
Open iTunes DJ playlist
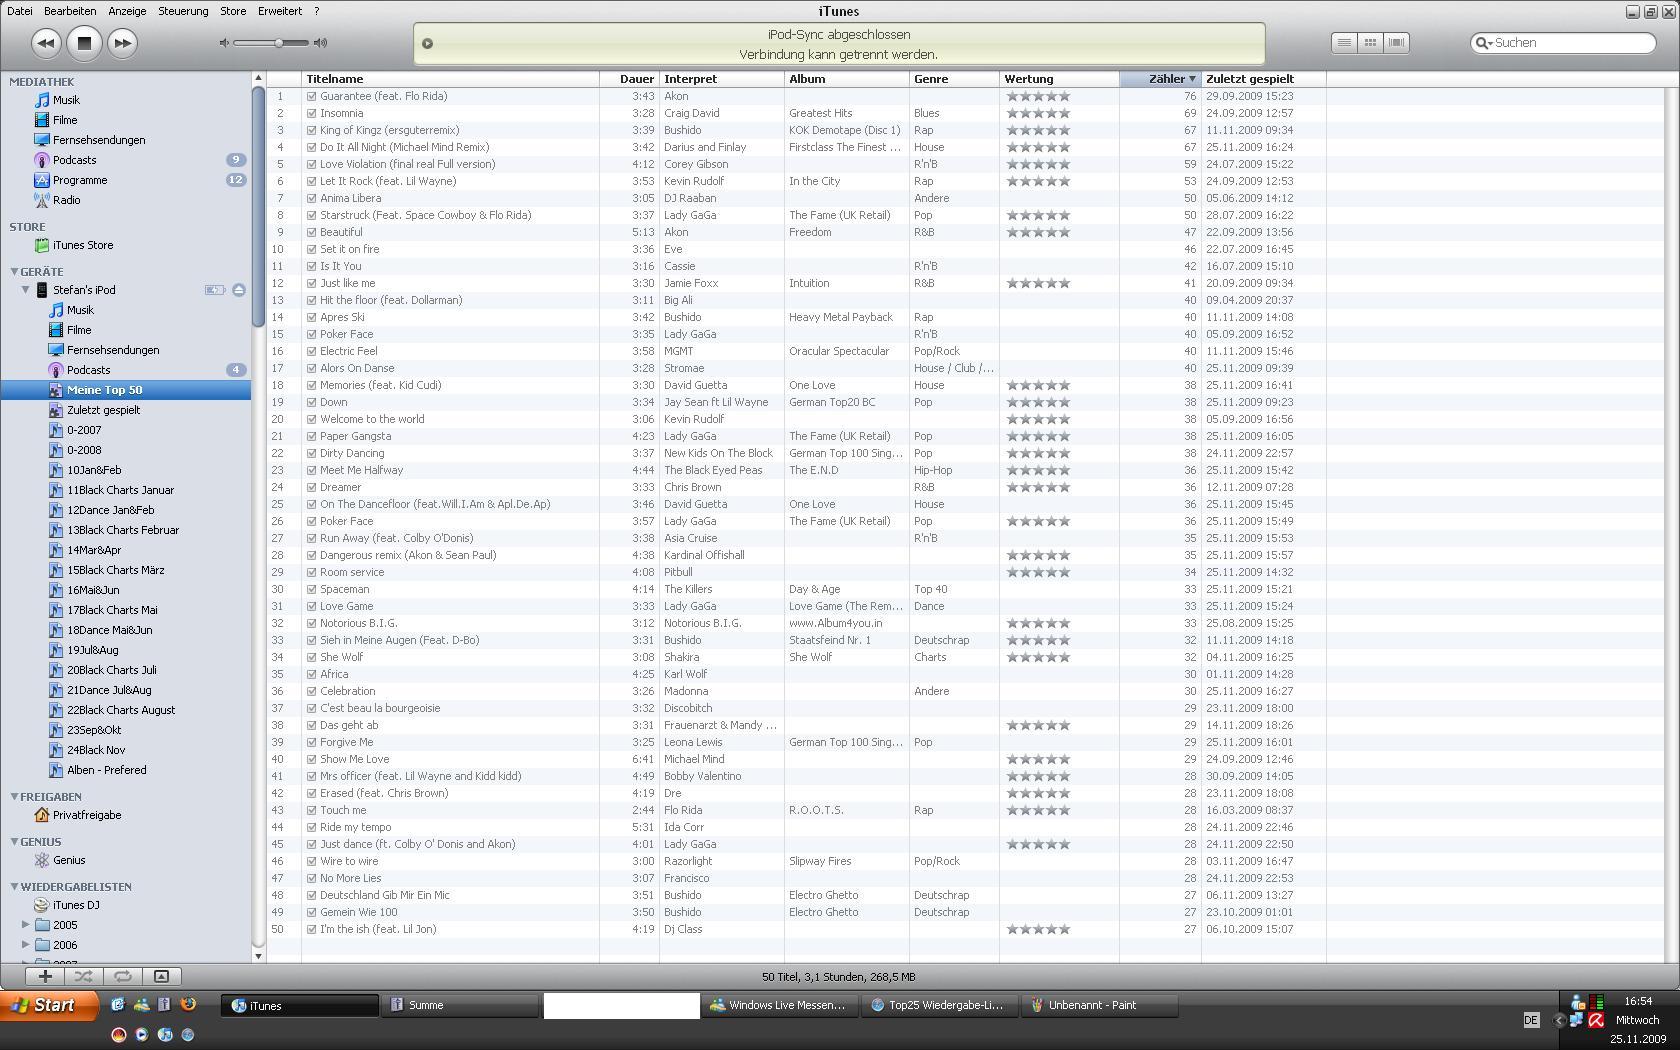click(76, 905)
